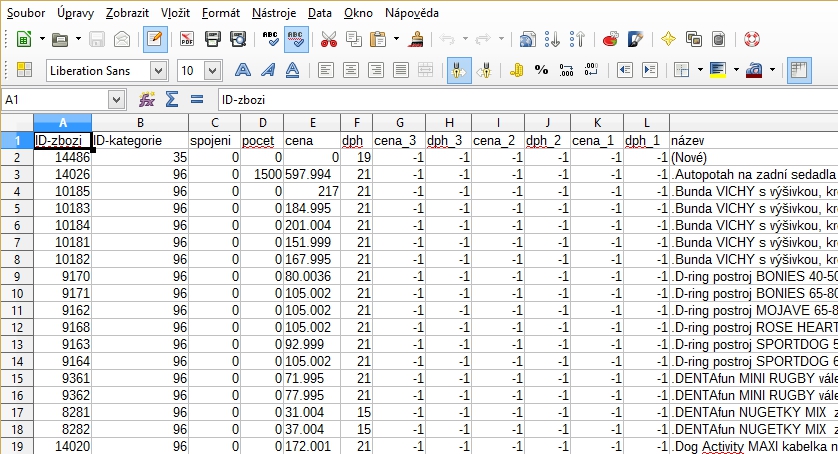
Task: Open the Function Wizard (fx) icon
Action: pyautogui.click(x=147, y=100)
